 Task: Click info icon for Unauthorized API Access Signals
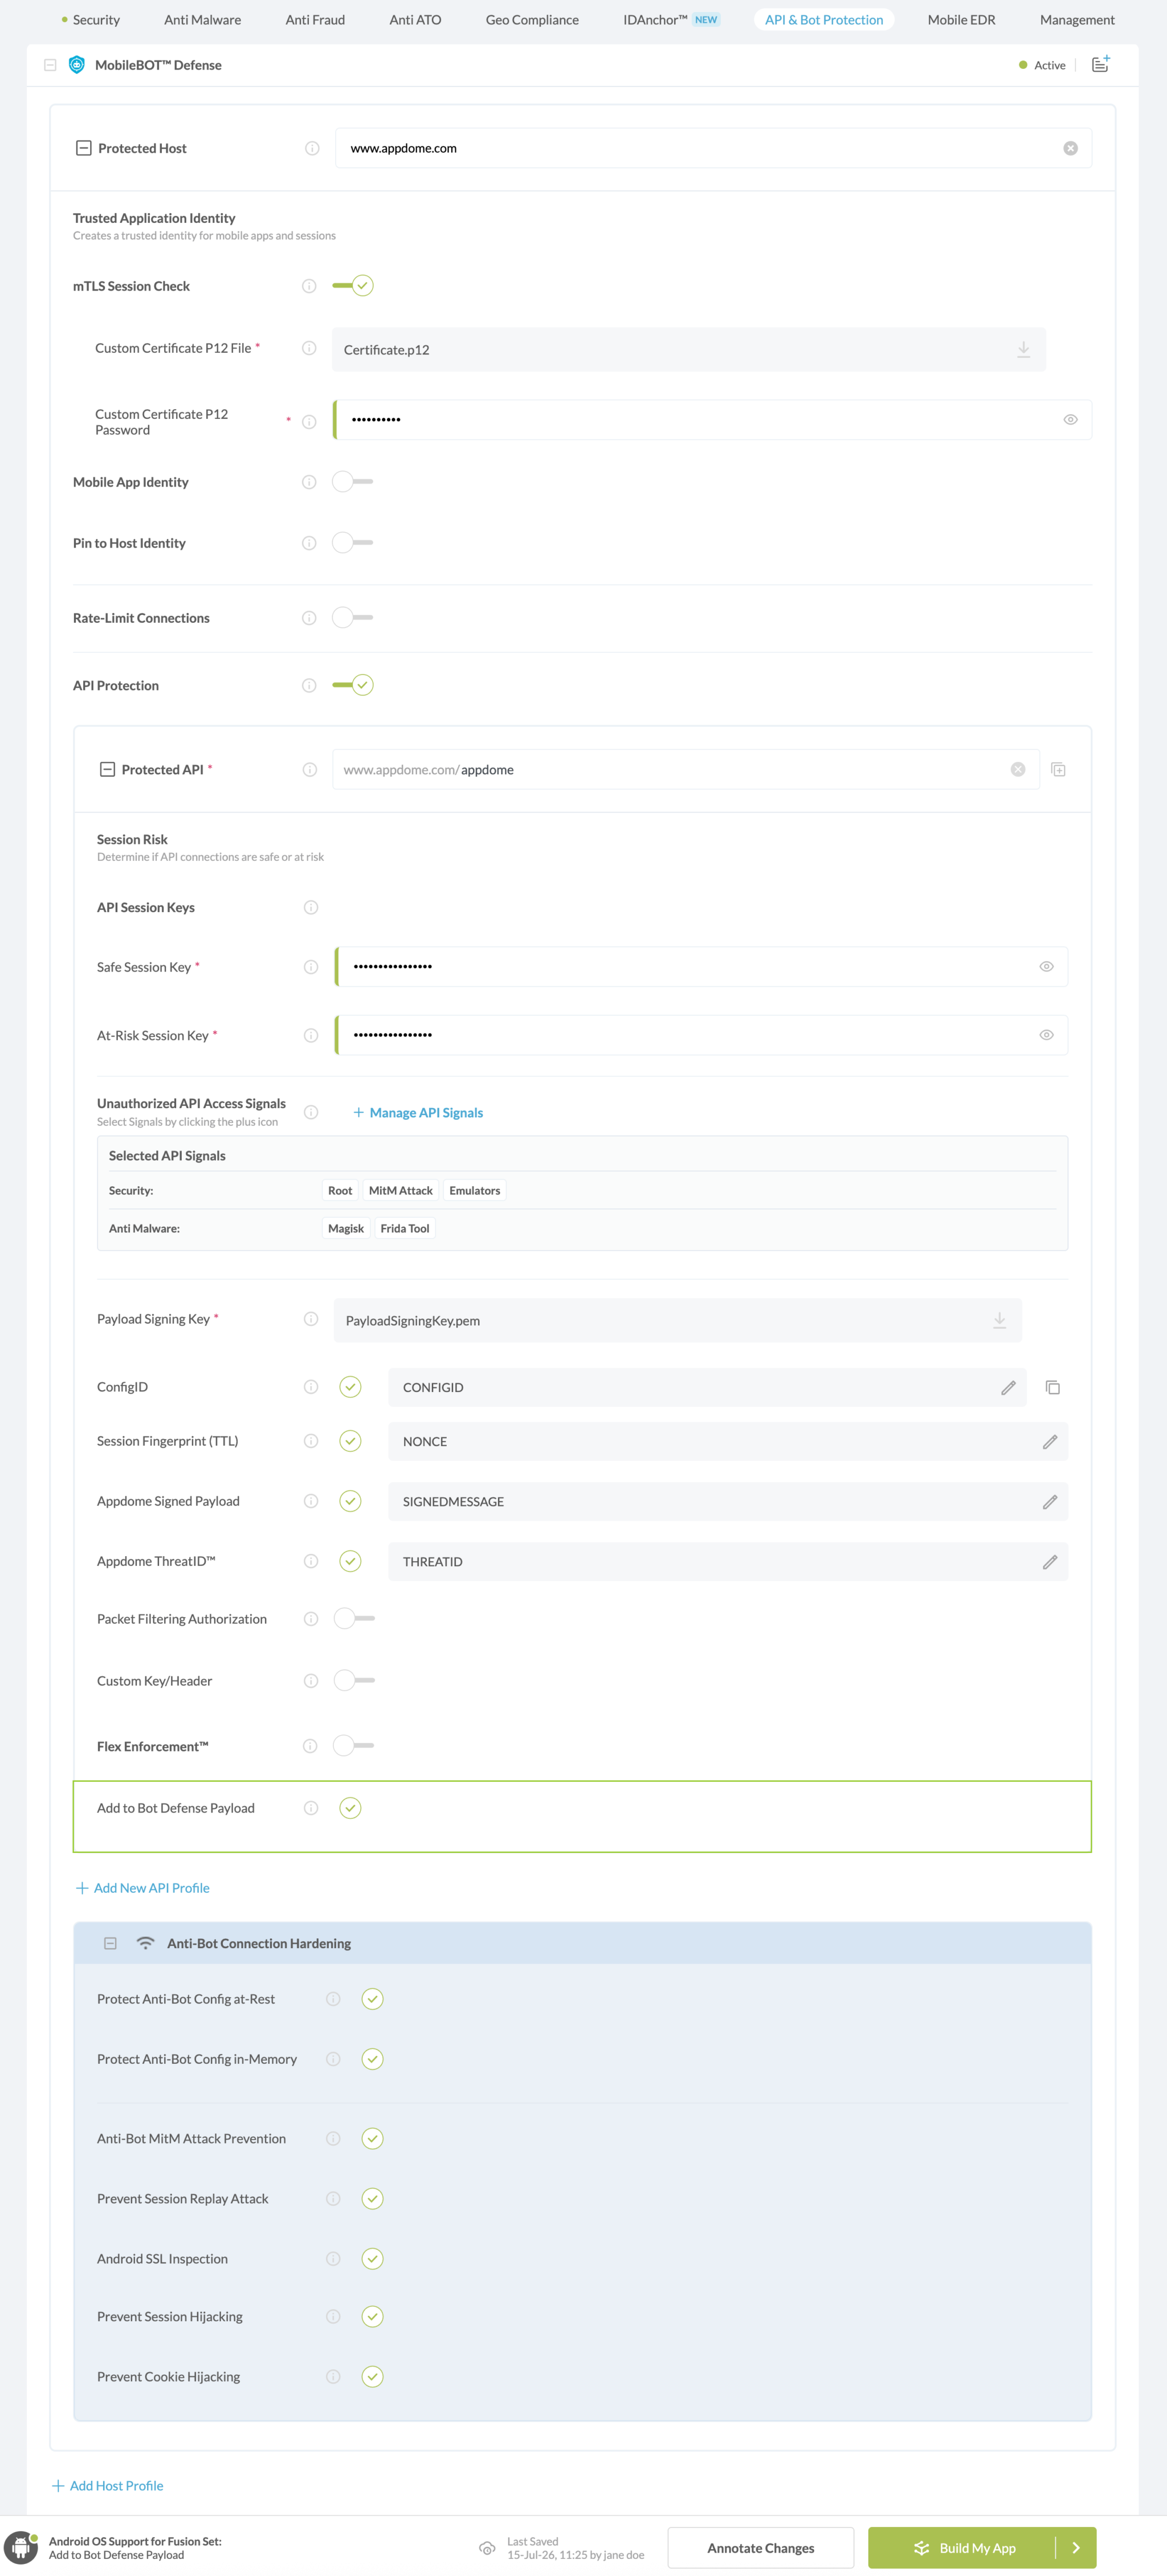(x=311, y=1112)
